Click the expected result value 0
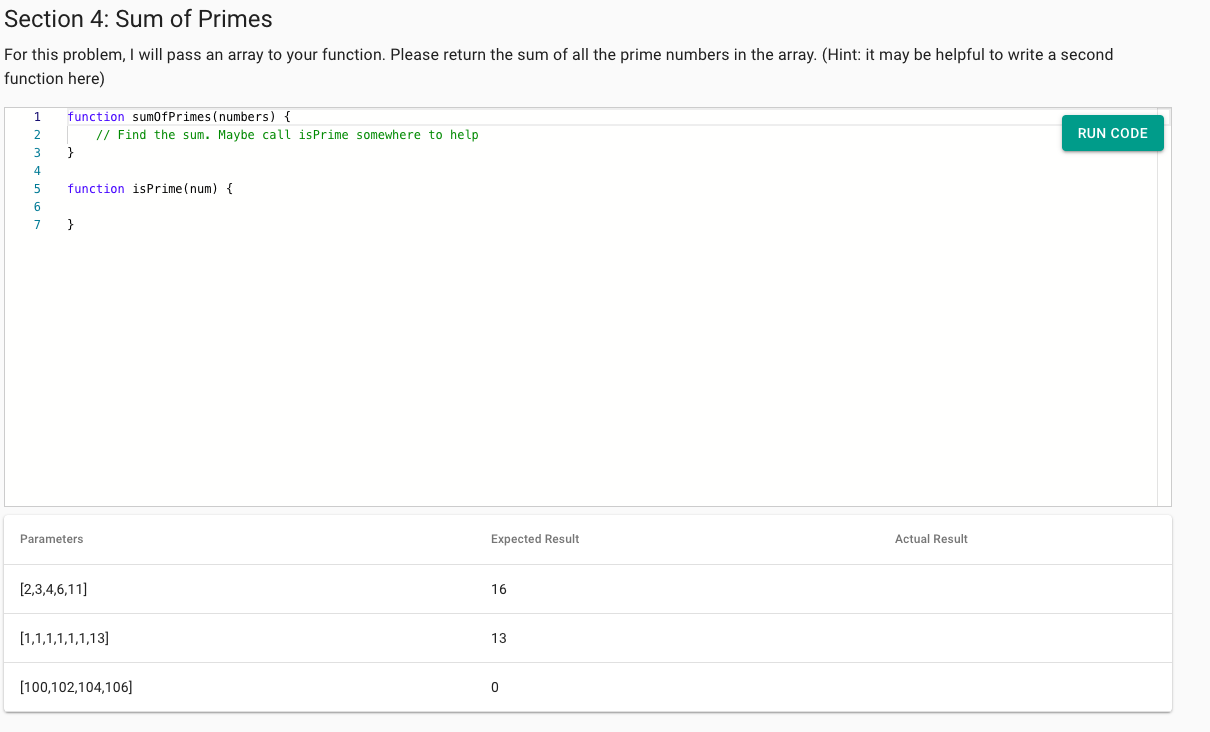The image size is (1210, 732). click(x=492, y=687)
